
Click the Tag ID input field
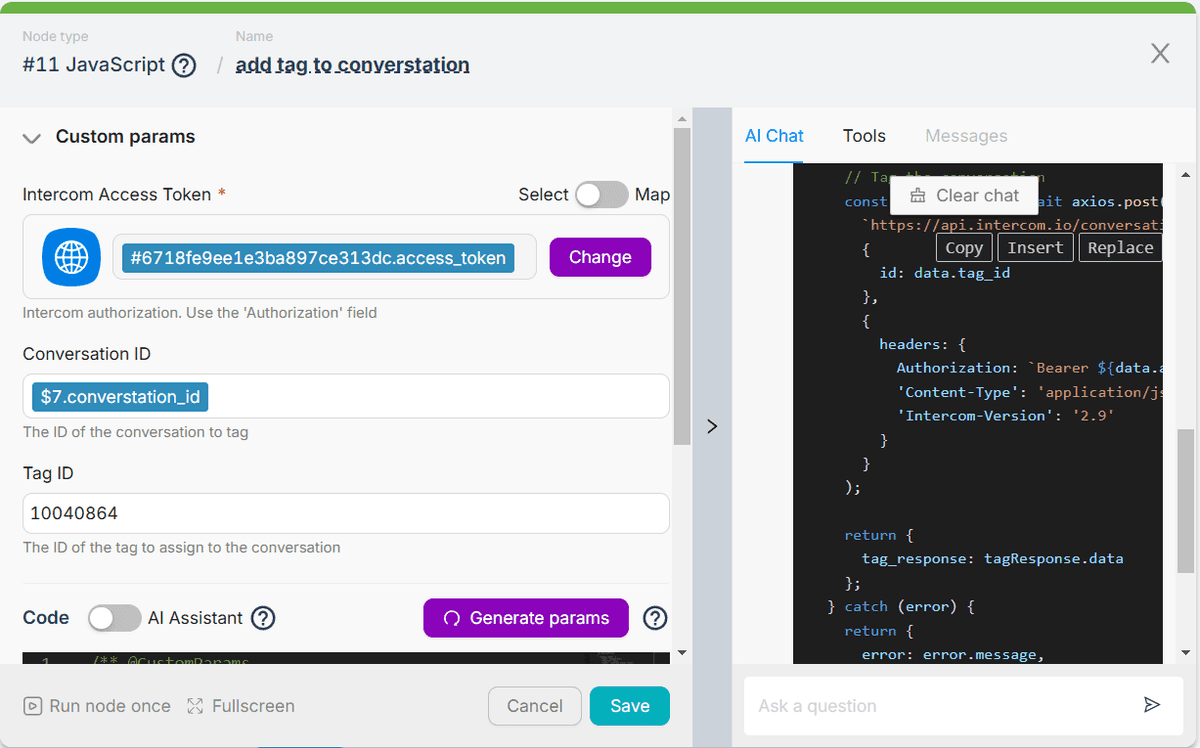[345, 513]
